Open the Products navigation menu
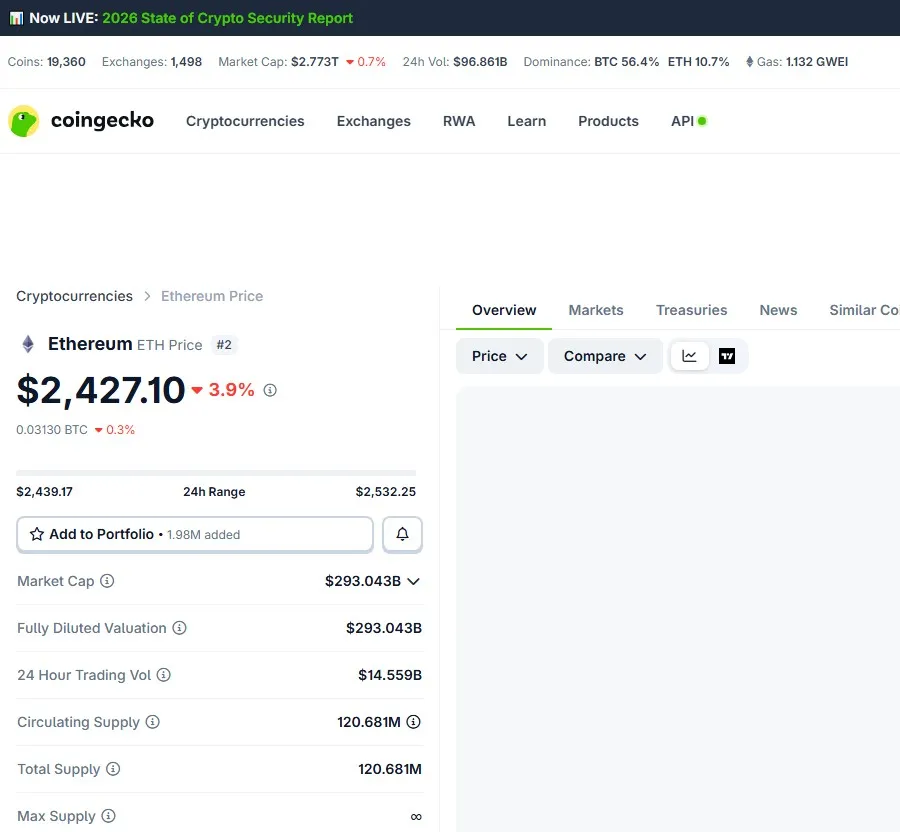The width and height of the screenshot is (900, 832). [x=608, y=121]
